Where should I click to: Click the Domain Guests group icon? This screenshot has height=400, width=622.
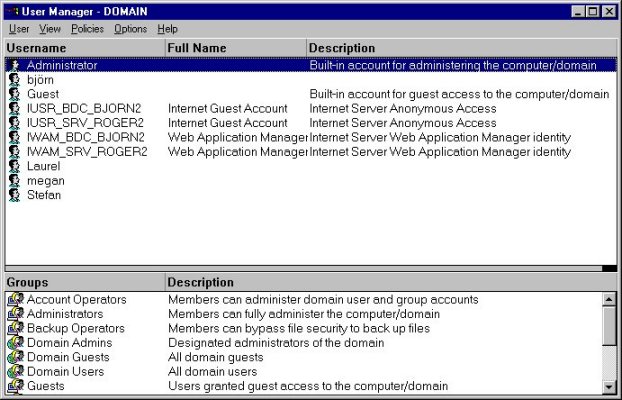click(15, 357)
